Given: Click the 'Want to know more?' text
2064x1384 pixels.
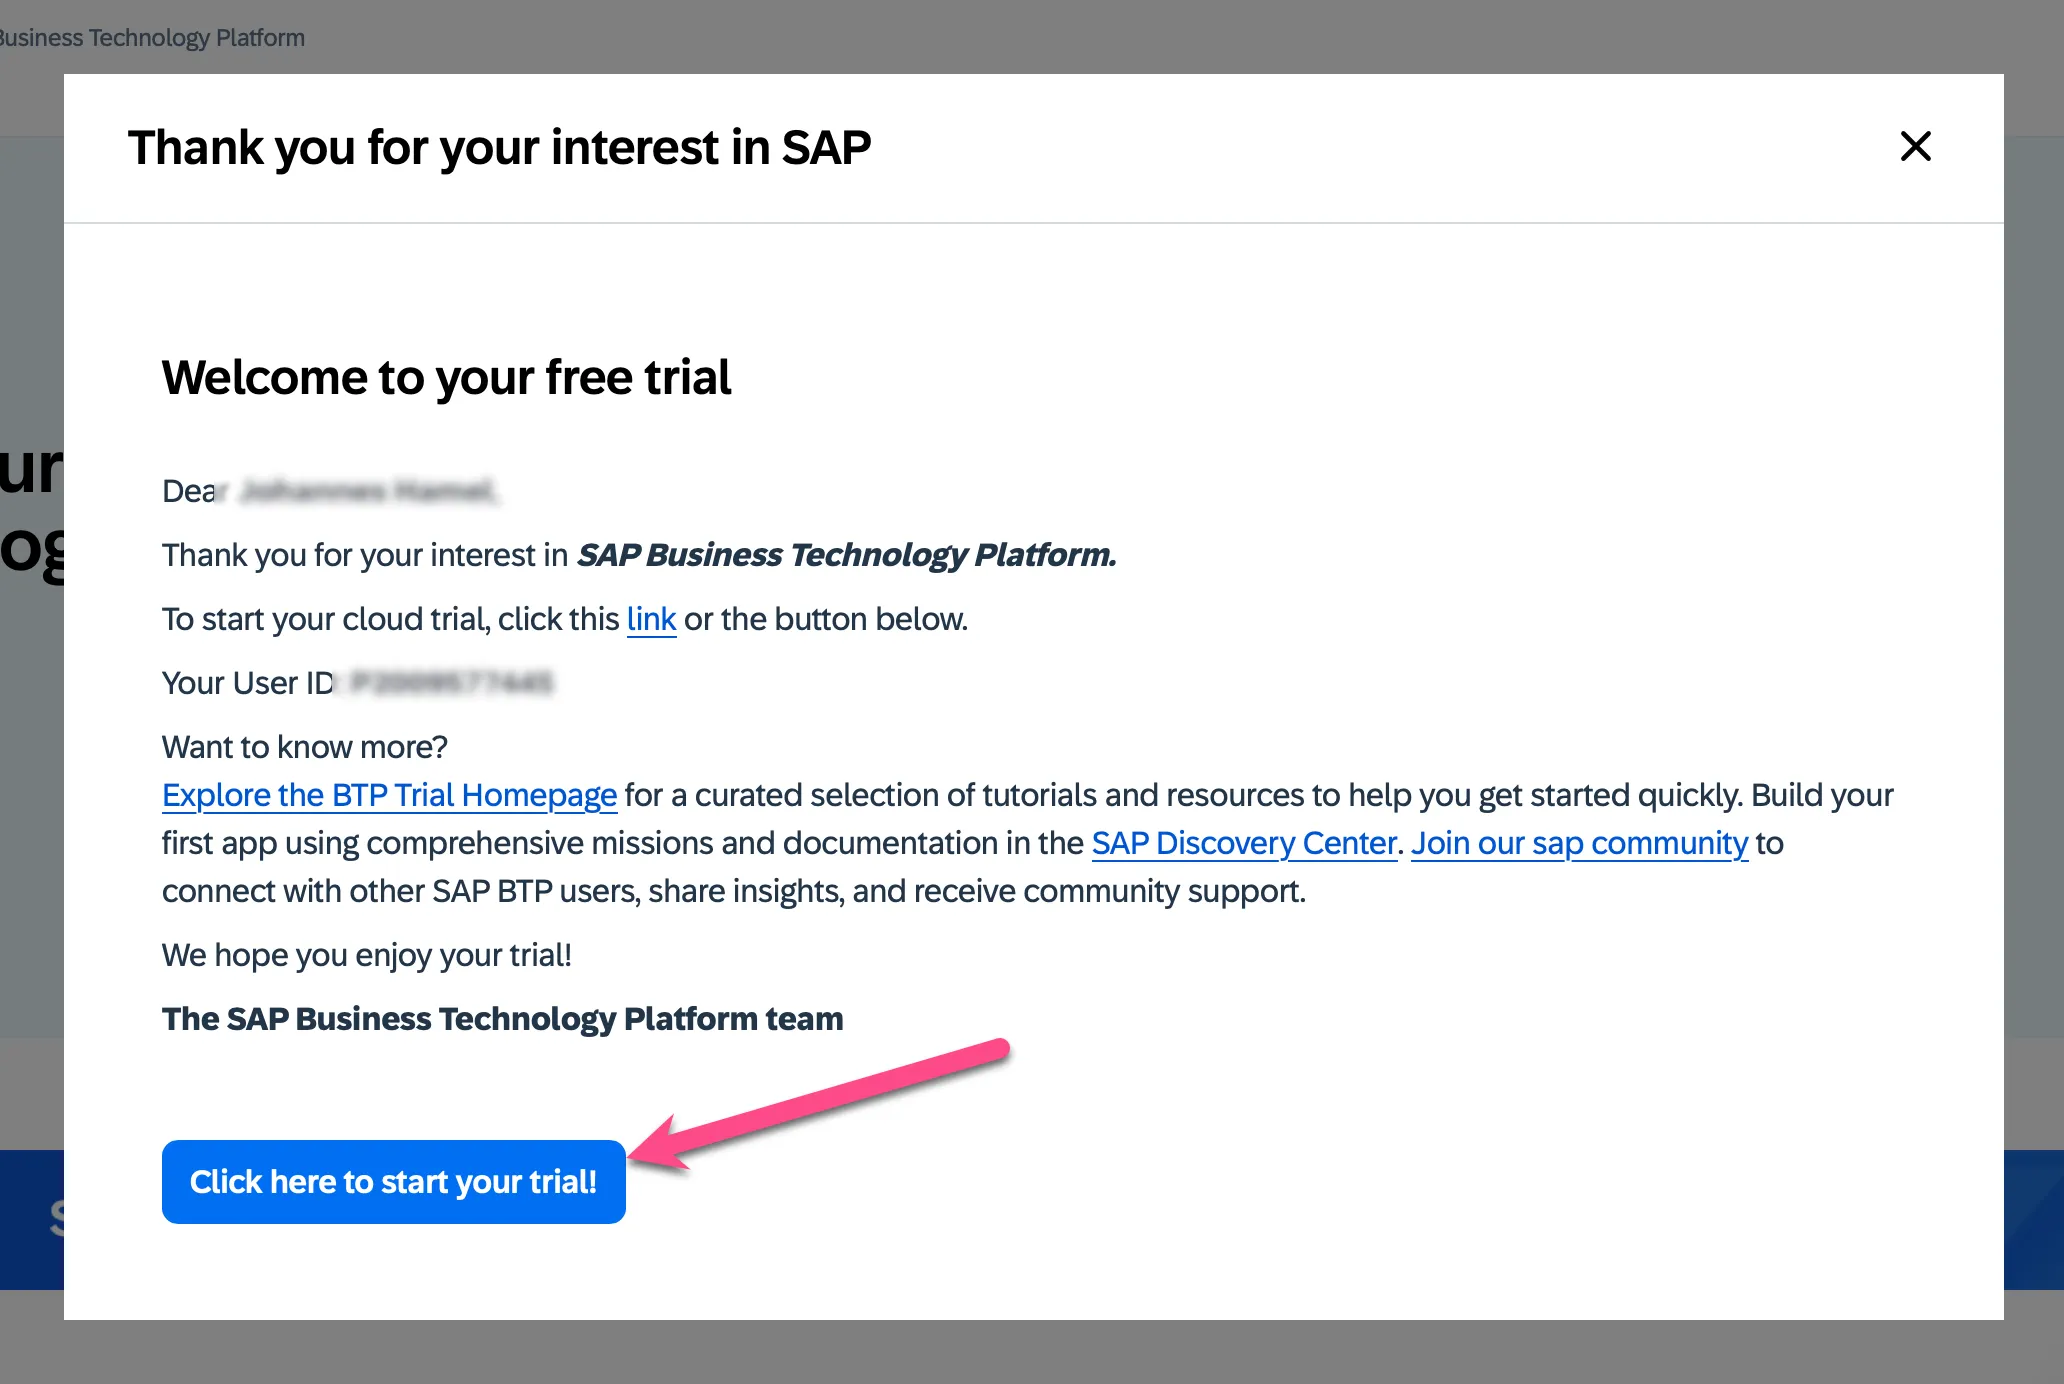Looking at the screenshot, I should click(x=305, y=747).
